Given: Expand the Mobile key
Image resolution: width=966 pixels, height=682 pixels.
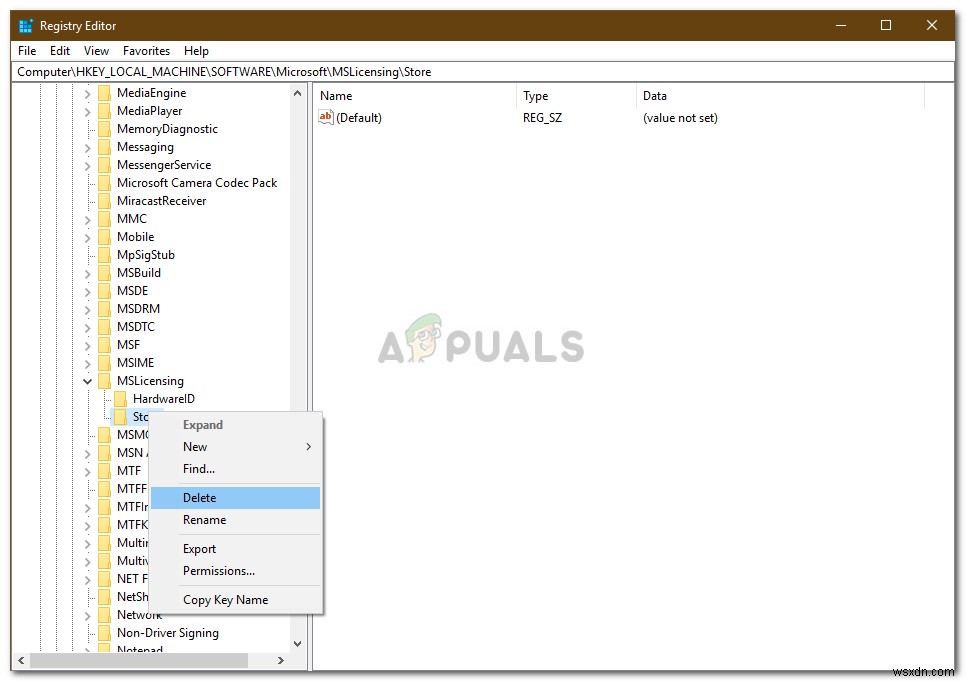Looking at the screenshot, I should point(87,238).
